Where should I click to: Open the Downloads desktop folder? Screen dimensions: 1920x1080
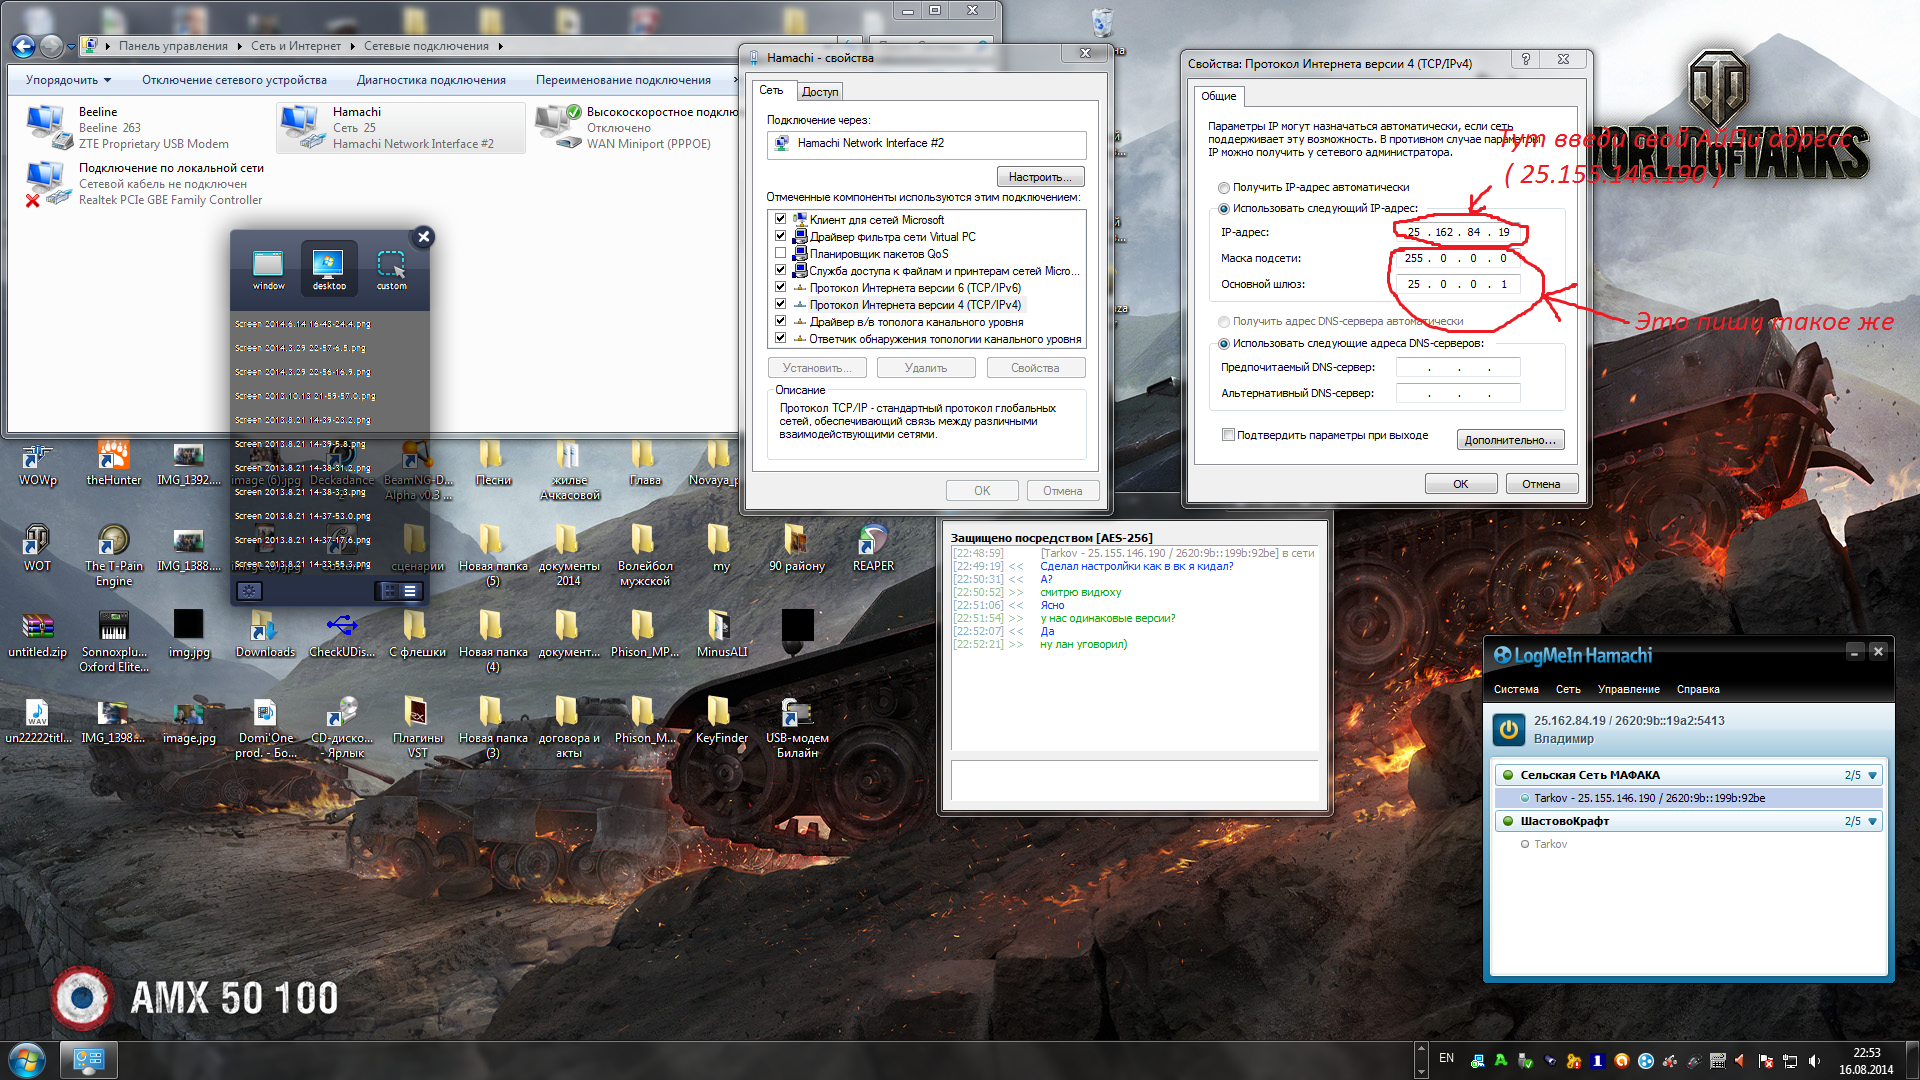click(265, 634)
